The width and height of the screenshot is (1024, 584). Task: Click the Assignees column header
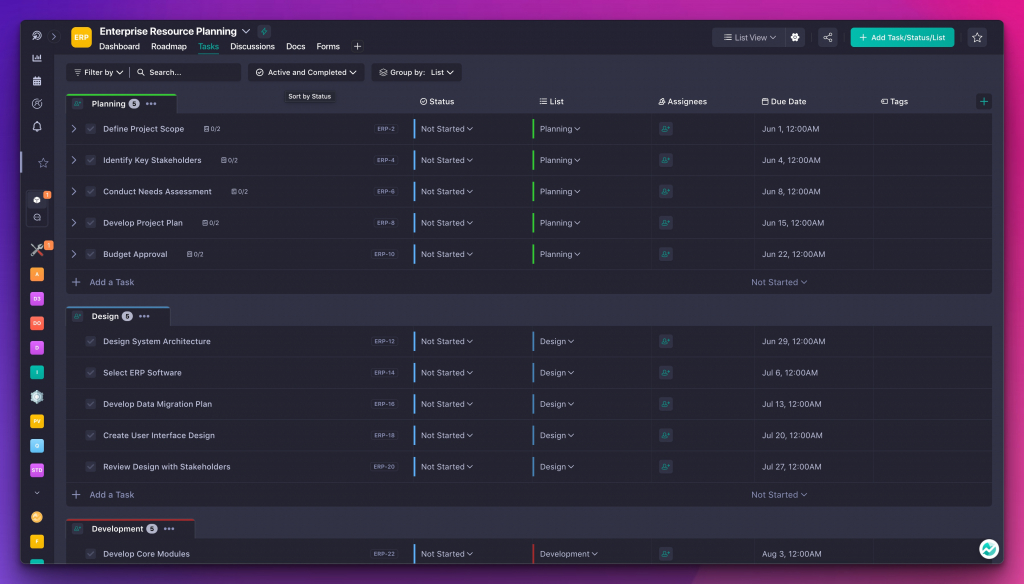click(682, 101)
